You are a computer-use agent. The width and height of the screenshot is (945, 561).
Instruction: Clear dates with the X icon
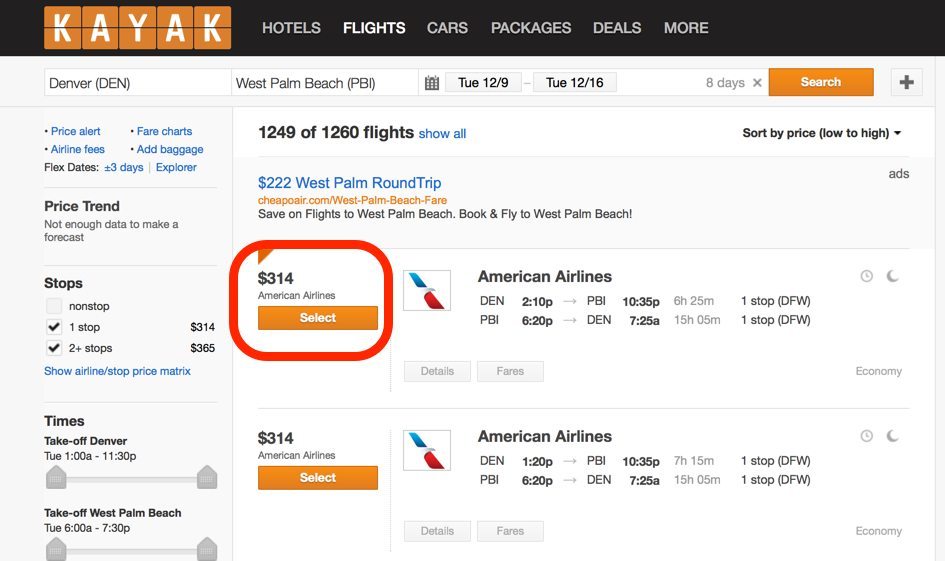758,83
